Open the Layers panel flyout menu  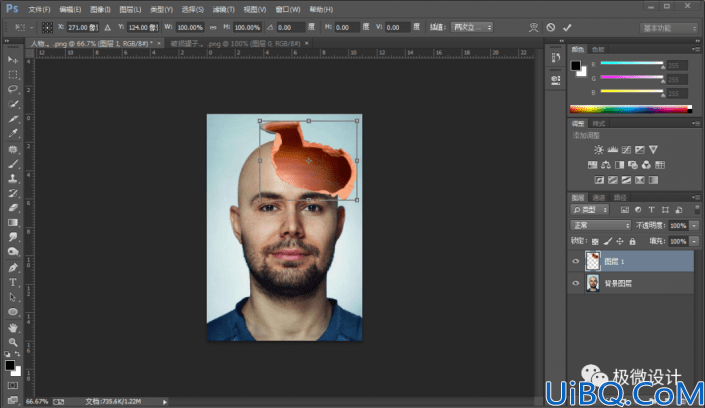(696, 197)
